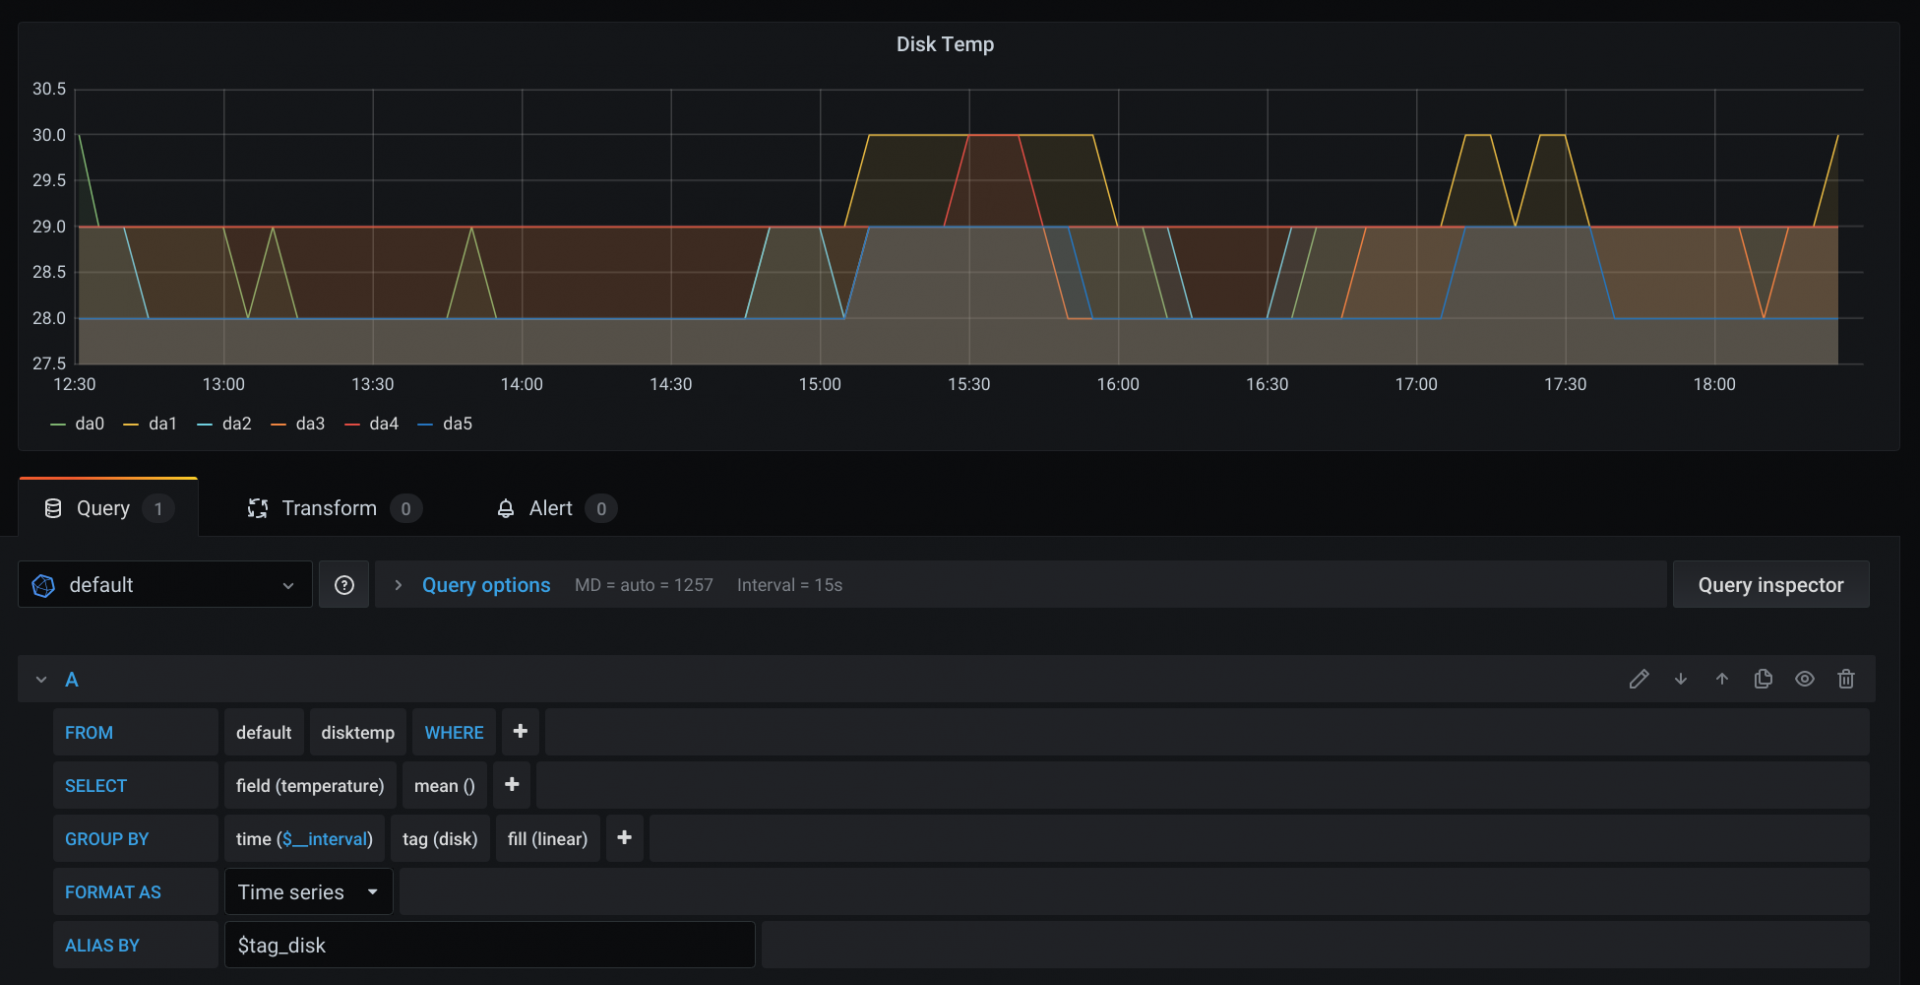Move query A up using the arrow icon

[1722, 679]
